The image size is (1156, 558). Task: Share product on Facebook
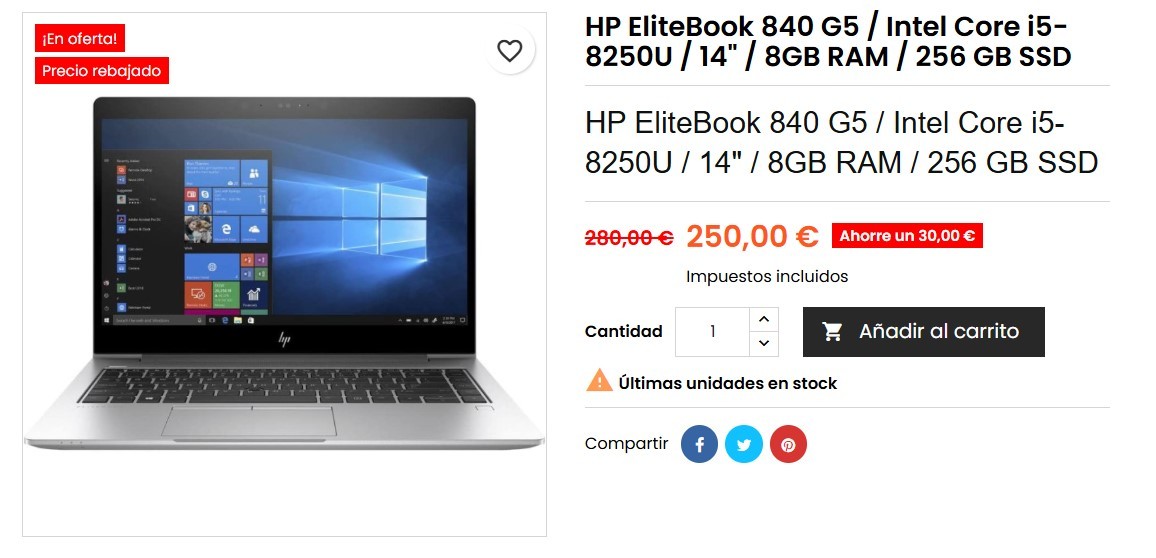click(699, 444)
